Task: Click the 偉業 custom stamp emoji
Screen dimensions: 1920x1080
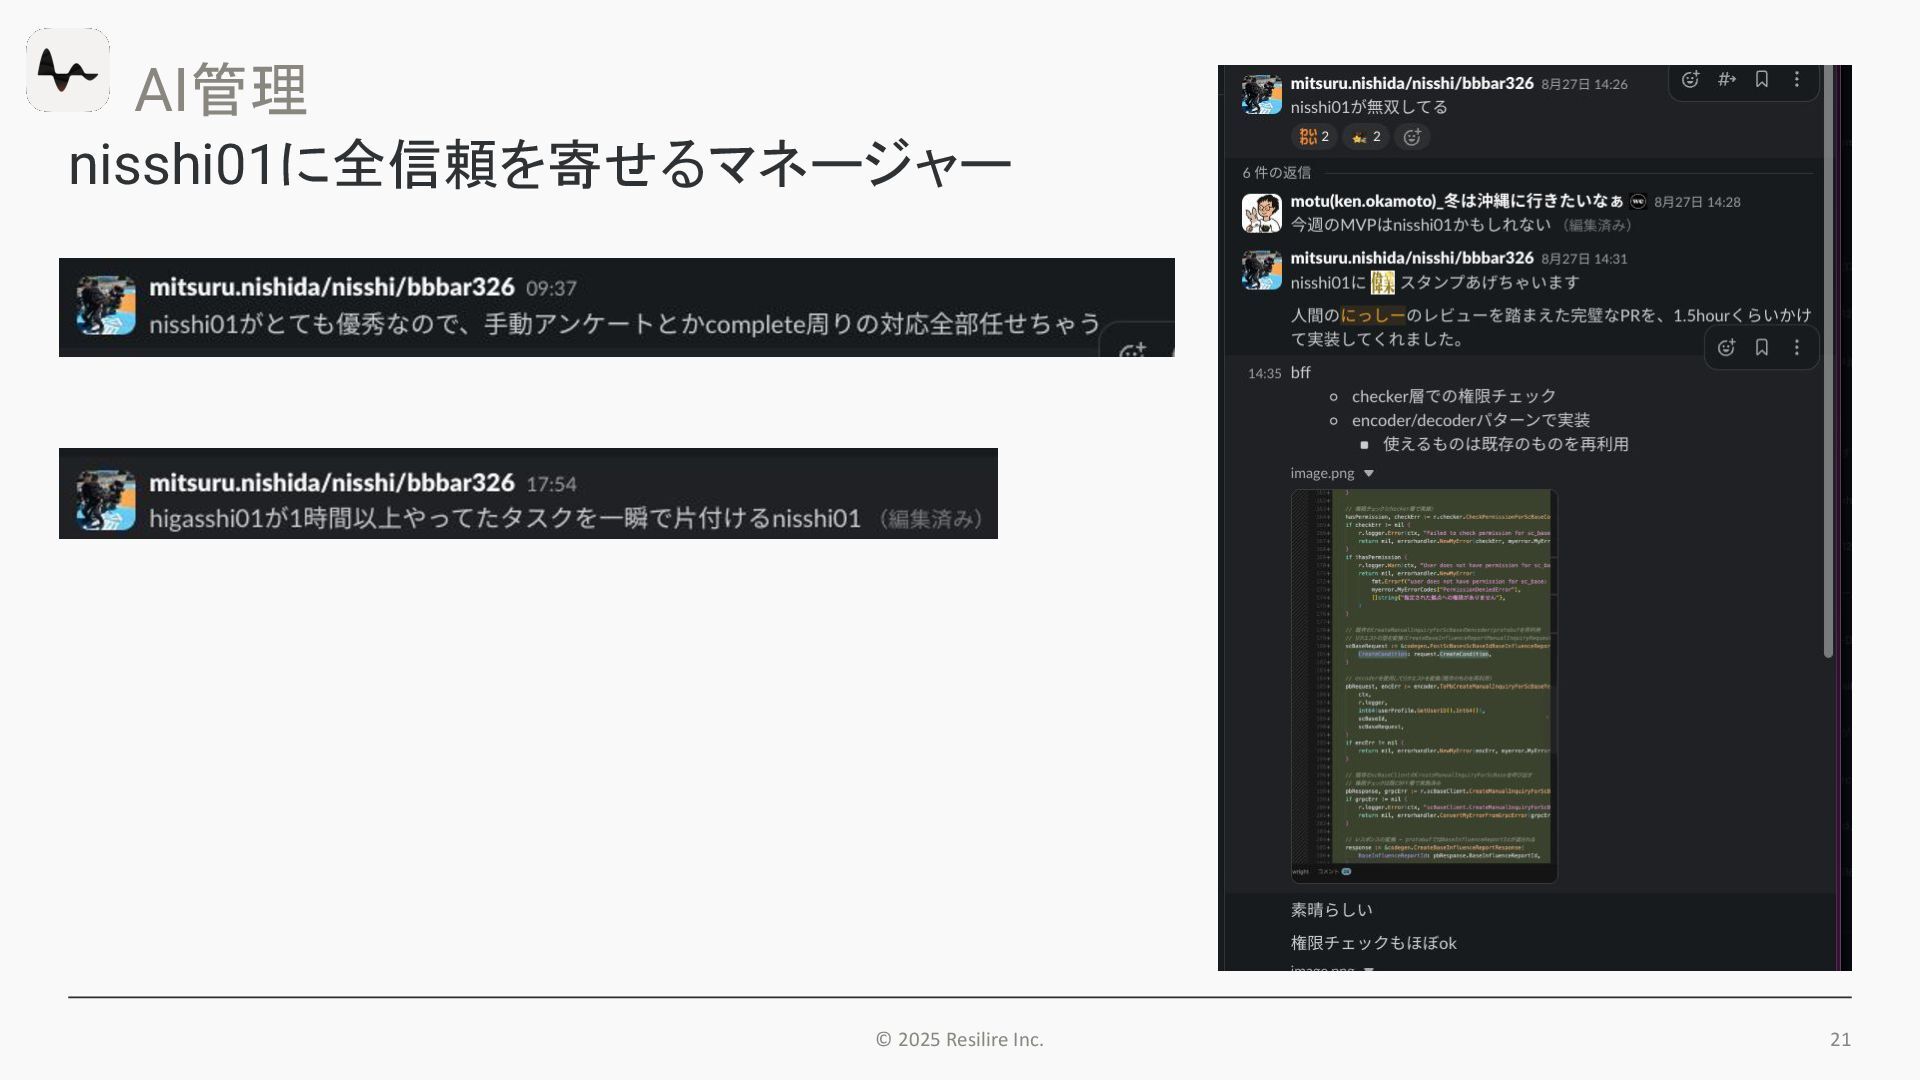Action: point(1382,283)
